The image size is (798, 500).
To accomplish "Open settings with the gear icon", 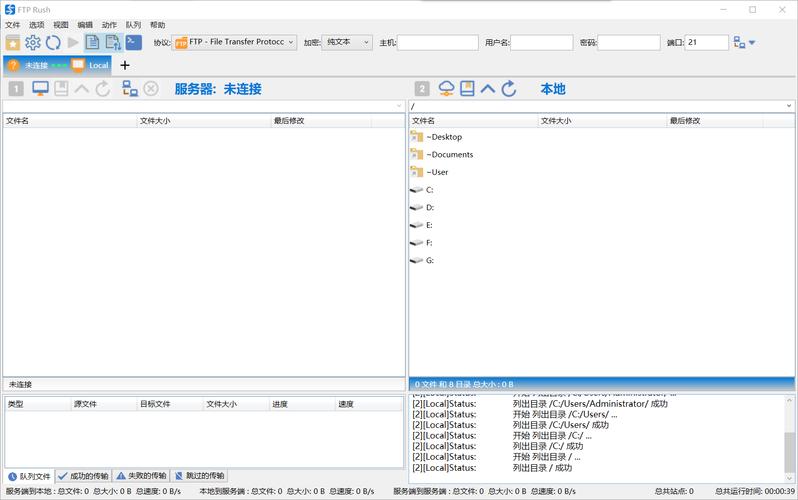I will pyautogui.click(x=33, y=43).
